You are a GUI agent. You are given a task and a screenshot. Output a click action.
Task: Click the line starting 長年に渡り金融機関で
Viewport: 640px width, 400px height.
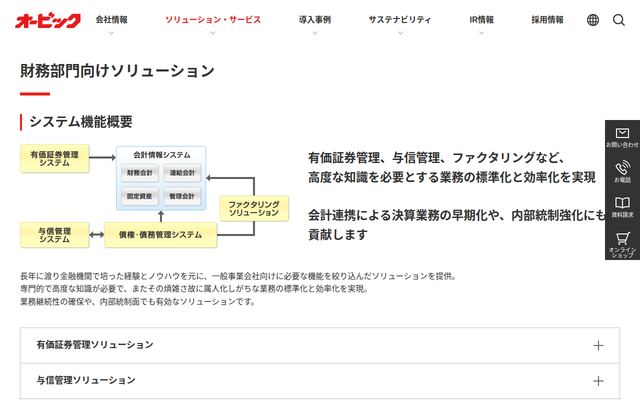point(238,276)
